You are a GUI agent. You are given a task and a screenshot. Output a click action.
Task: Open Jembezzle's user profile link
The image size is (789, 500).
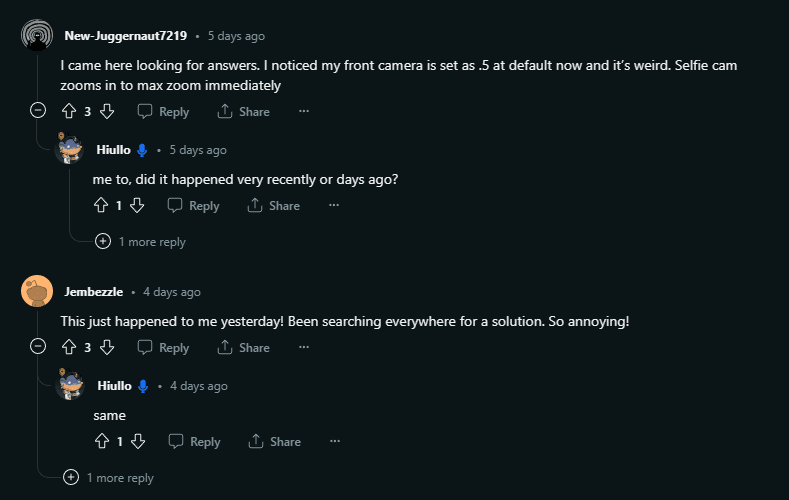(94, 292)
